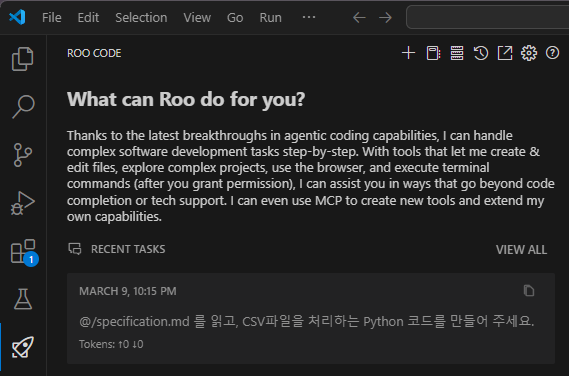The height and width of the screenshot is (376, 569).
Task: Open Roo Code in editor pop-out icon
Action: pos(505,53)
